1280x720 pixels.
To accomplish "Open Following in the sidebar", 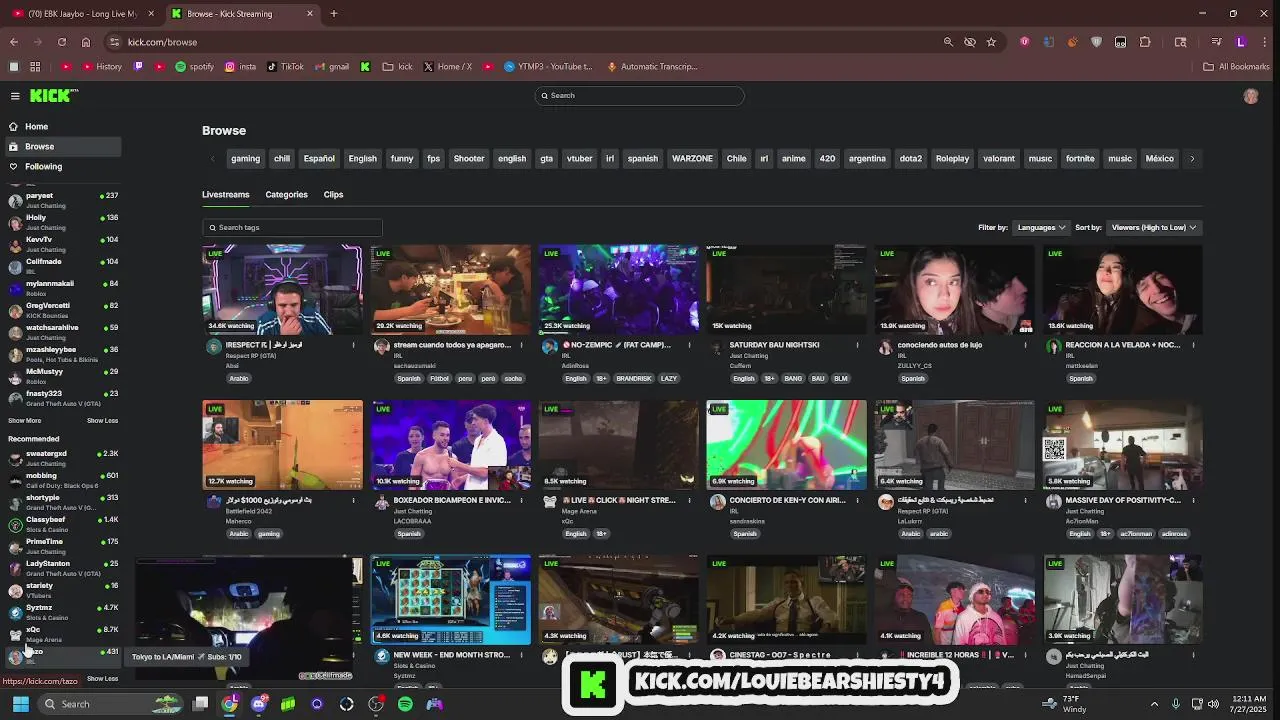I will click(x=61, y=166).
